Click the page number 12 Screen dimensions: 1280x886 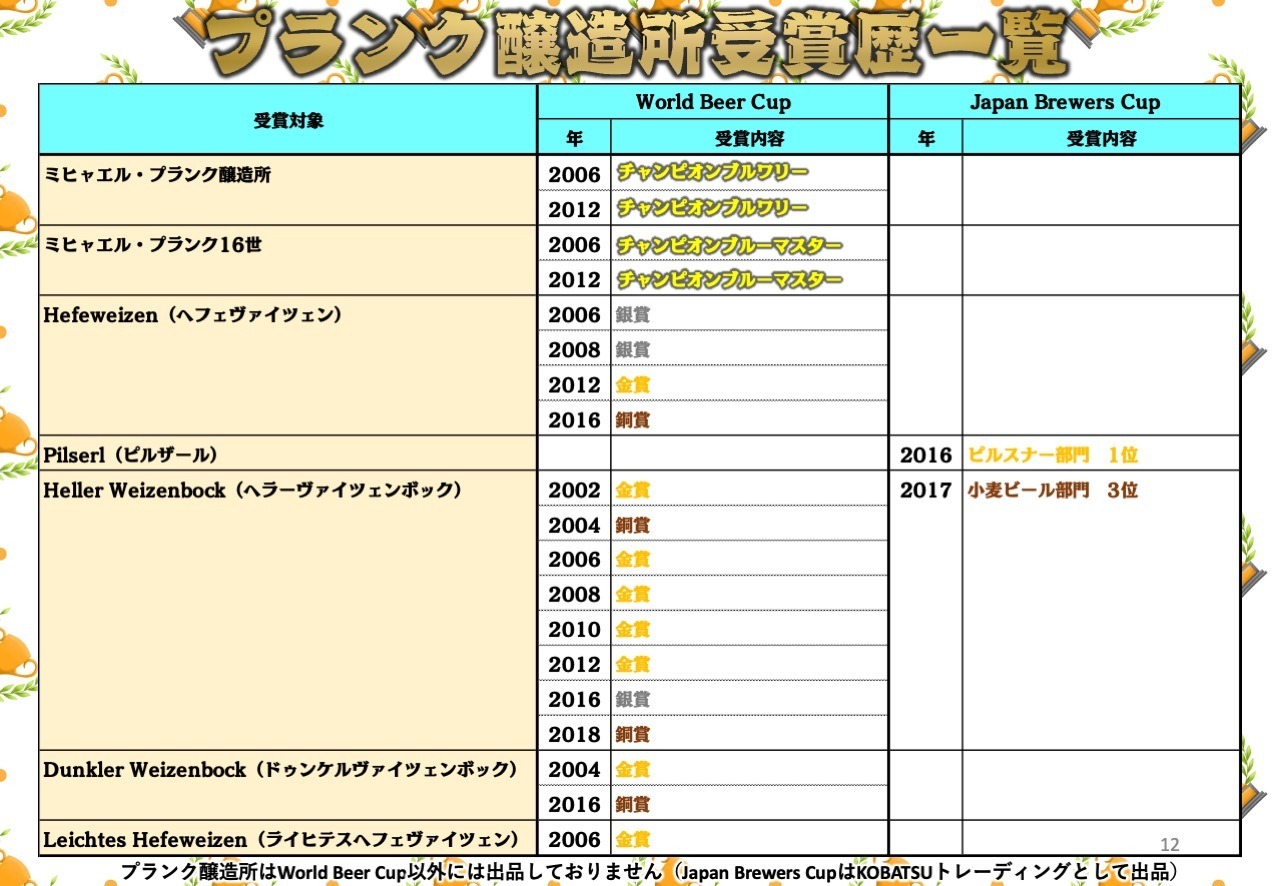pyautogui.click(x=1170, y=845)
